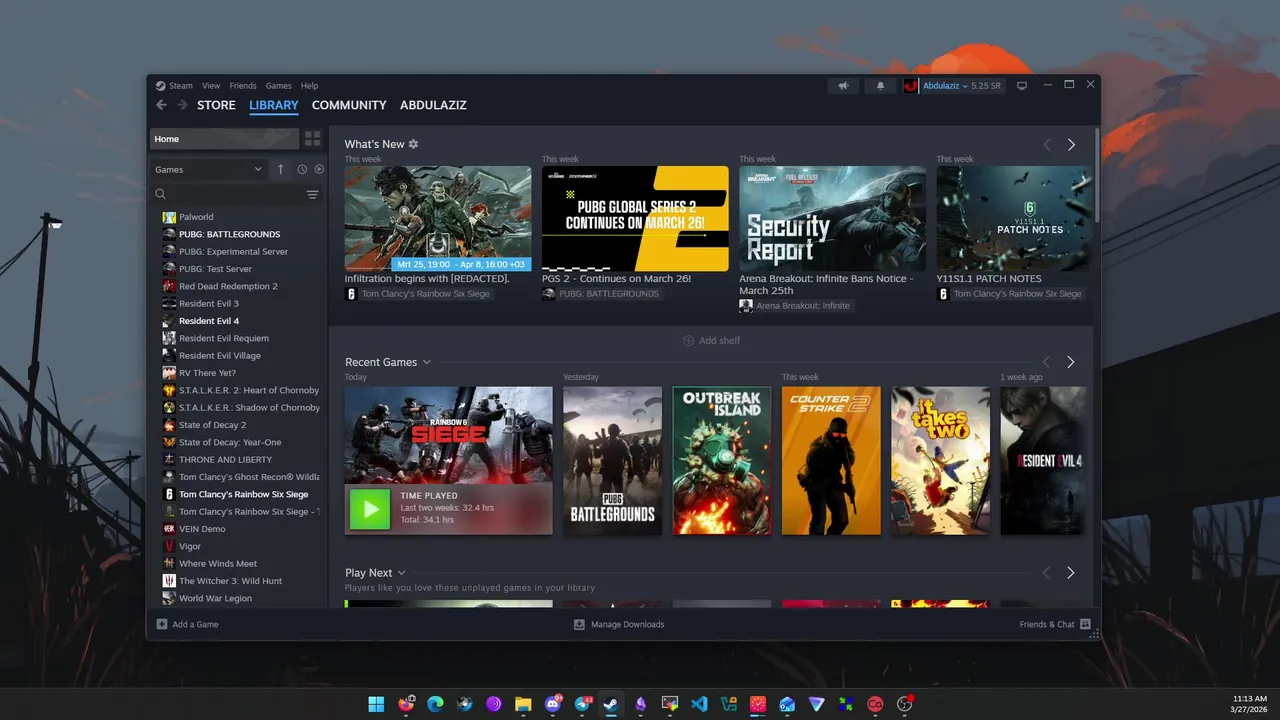This screenshot has height=720, width=1280.
Task: Open the ABDULAZIZ profile tab
Action: pos(433,105)
